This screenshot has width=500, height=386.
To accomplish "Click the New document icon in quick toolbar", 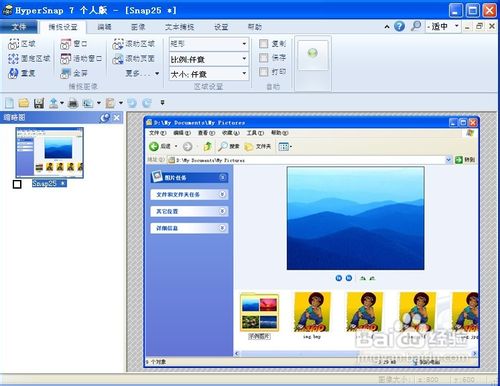I will pos(9,103).
